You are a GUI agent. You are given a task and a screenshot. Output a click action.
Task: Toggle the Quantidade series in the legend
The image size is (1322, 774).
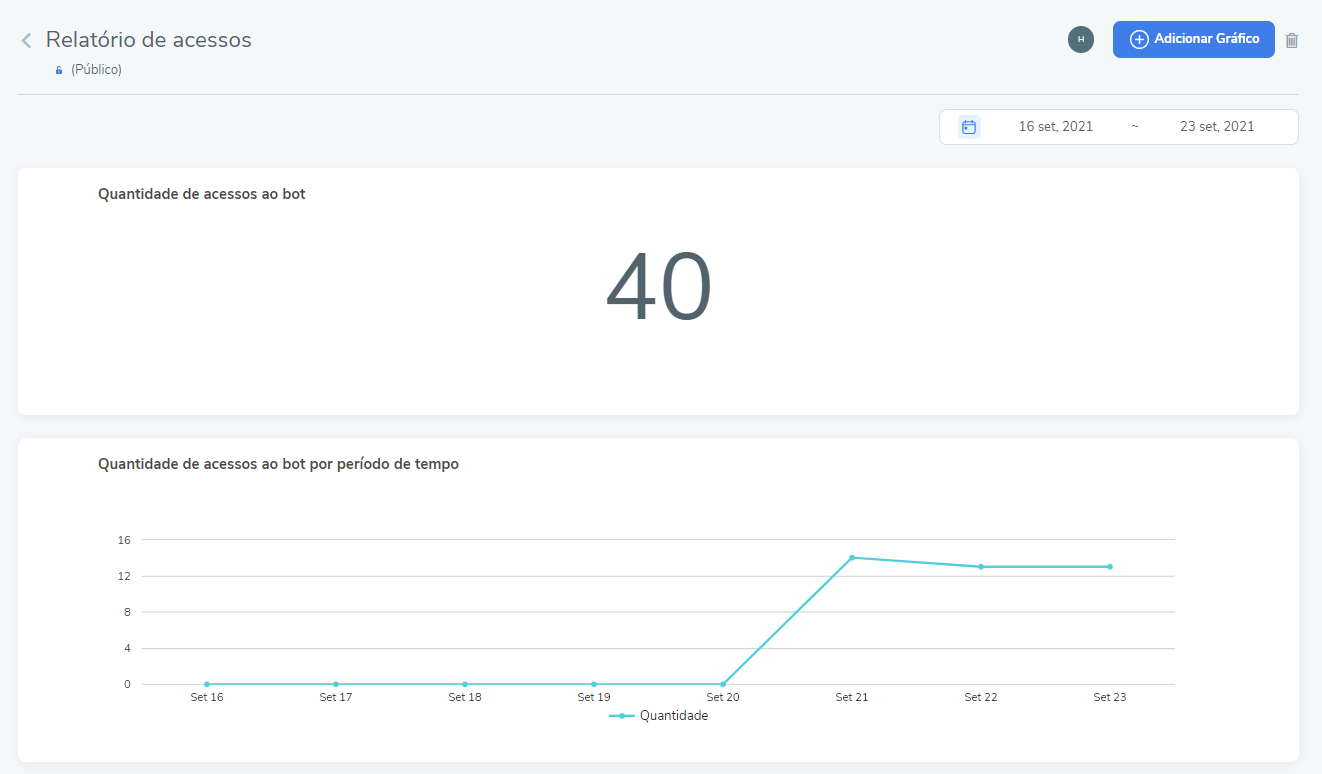pos(659,716)
